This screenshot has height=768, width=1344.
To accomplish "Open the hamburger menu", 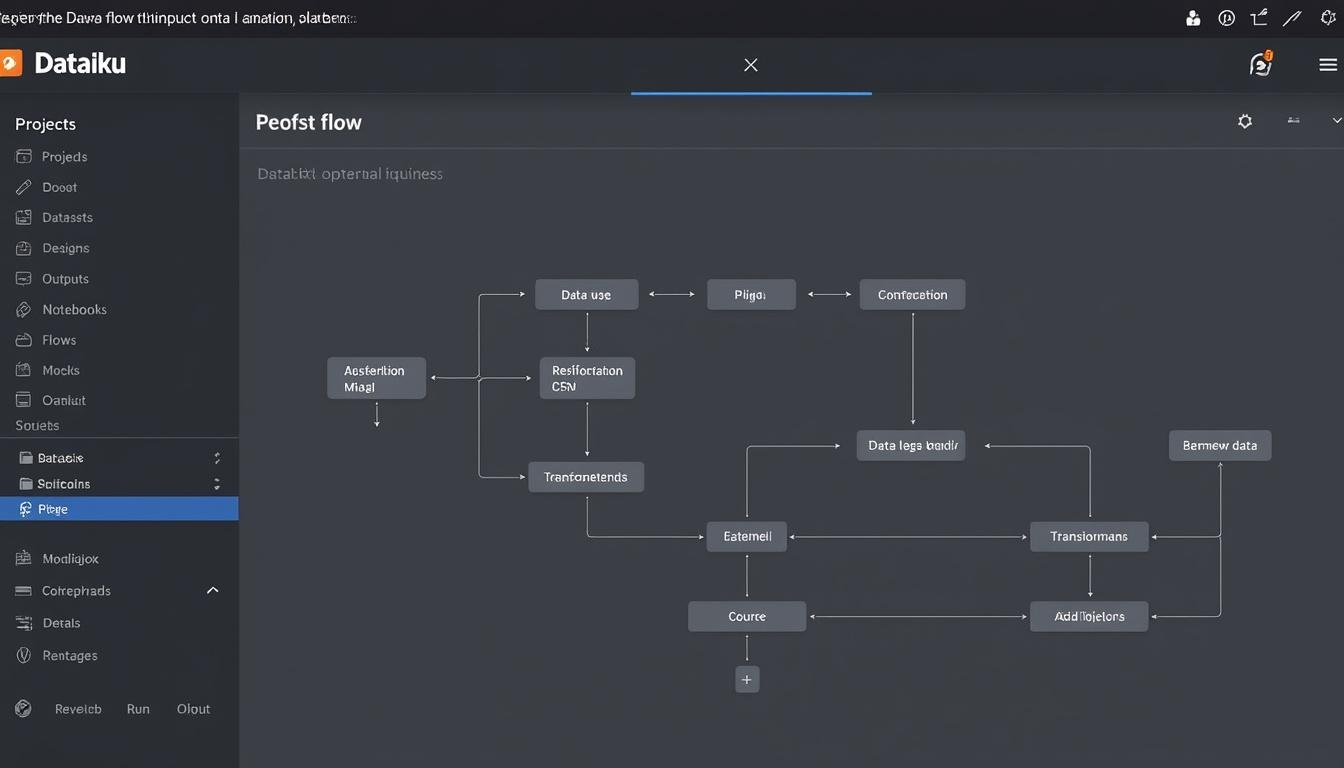I will pyautogui.click(x=1328, y=65).
